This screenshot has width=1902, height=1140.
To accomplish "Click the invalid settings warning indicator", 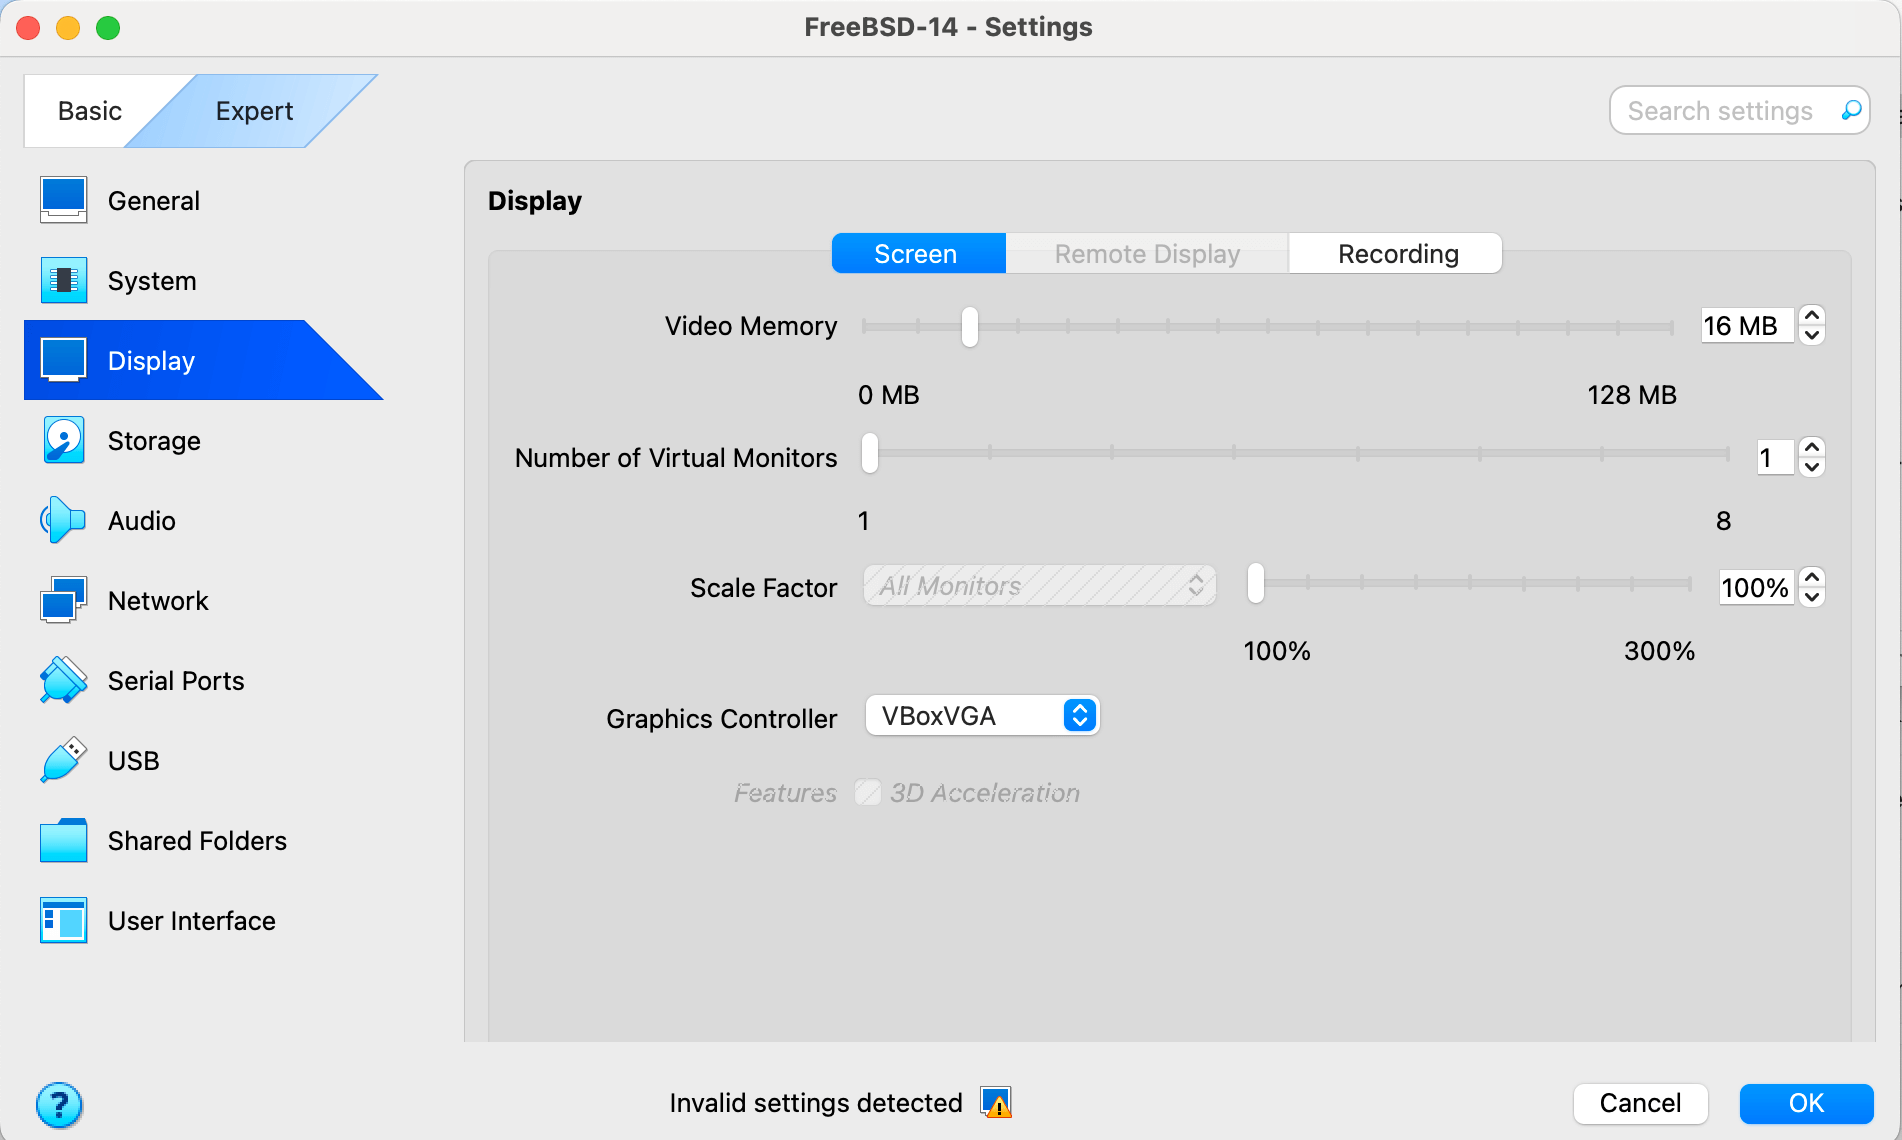I will (x=994, y=1102).
